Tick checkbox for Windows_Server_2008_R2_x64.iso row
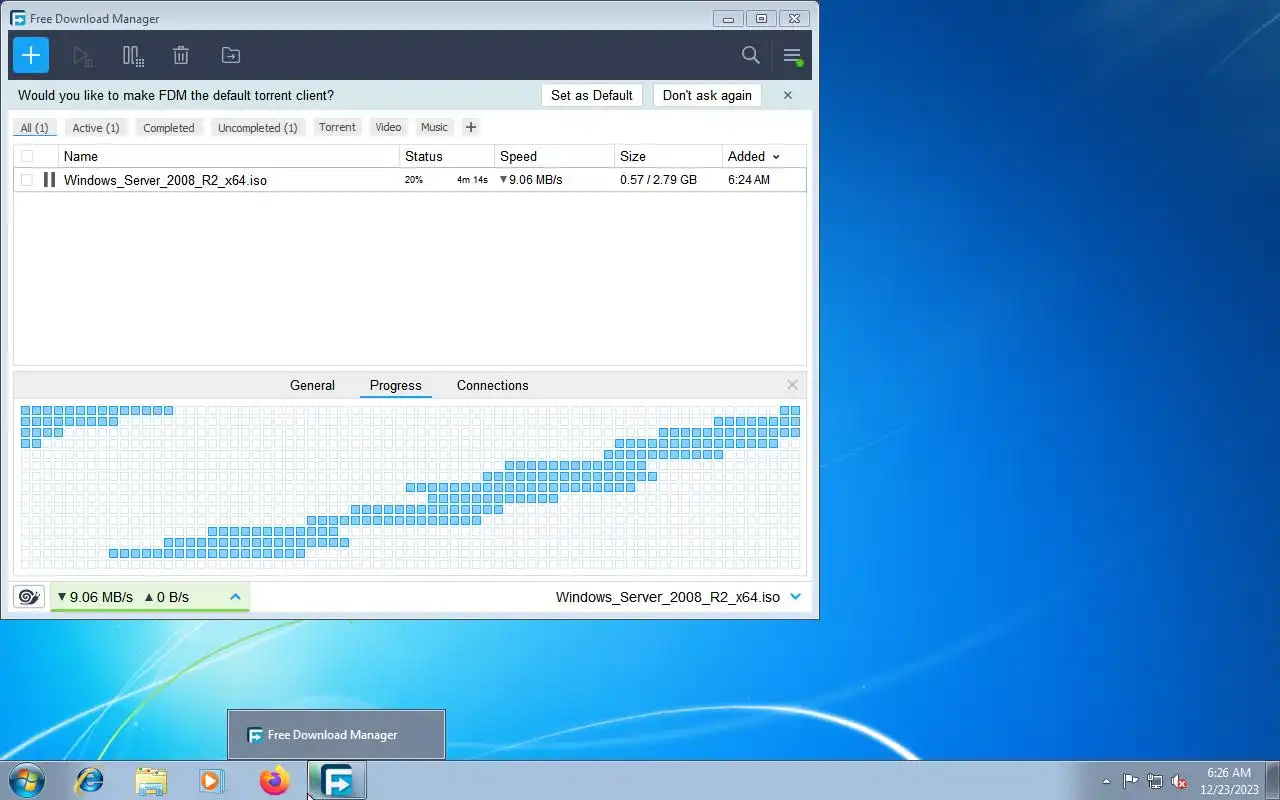Viewport: 1280px width, 800px height. 27,180
